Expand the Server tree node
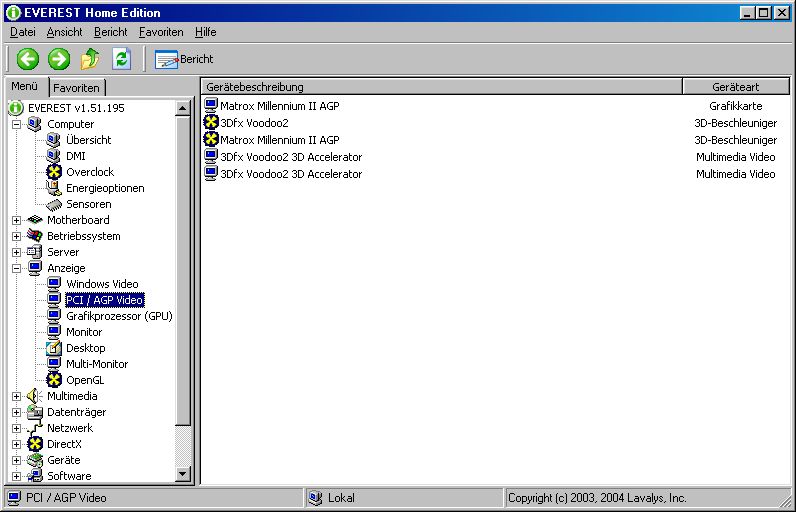Viewport: 796px width, 512px height. [x=16, y=252]
